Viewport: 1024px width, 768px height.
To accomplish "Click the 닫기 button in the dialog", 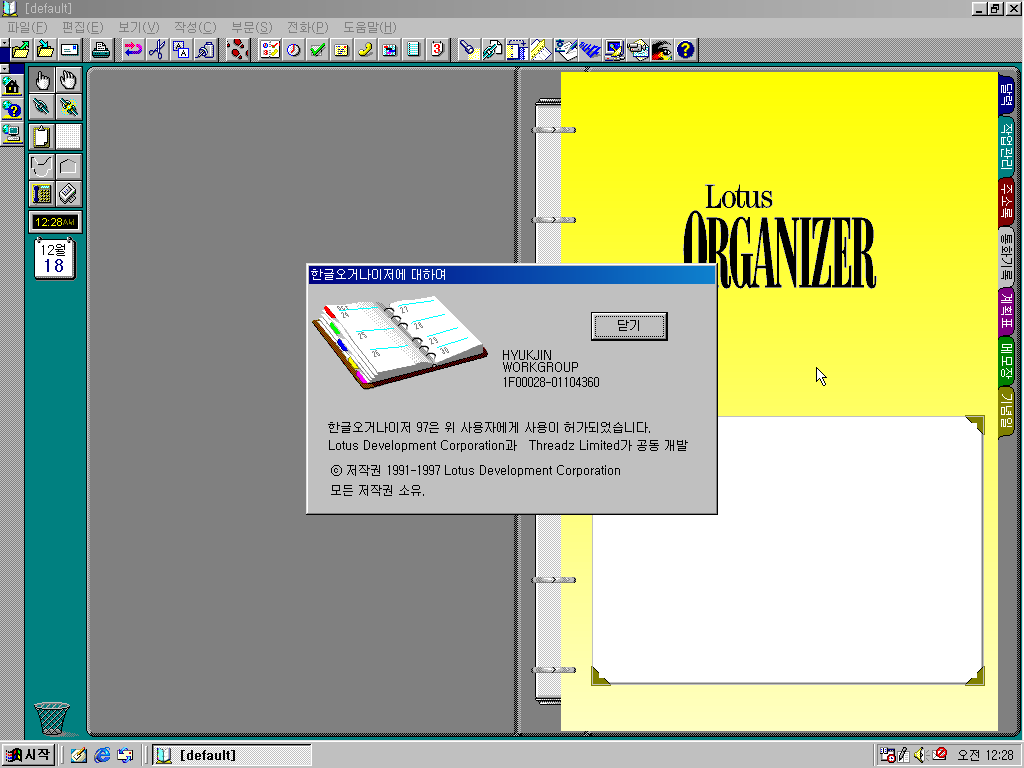I will (629, 326).
